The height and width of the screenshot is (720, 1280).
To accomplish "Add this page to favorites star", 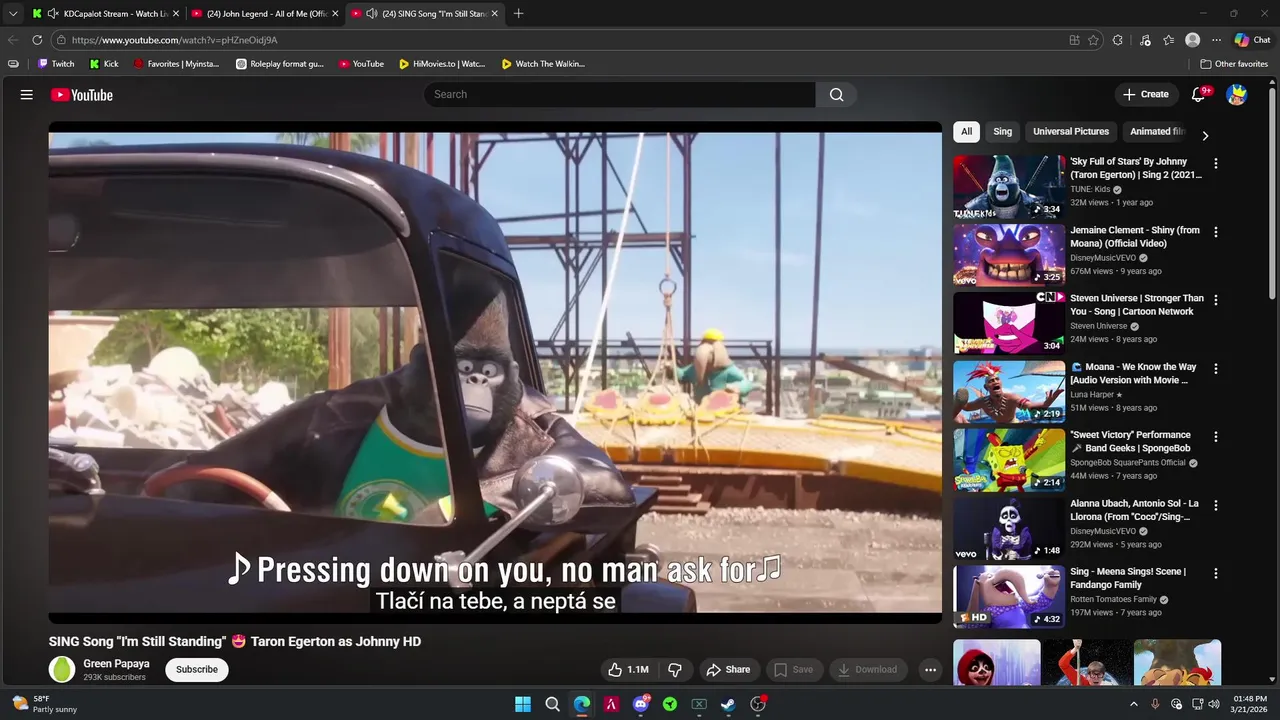I will click(1093, 40).
